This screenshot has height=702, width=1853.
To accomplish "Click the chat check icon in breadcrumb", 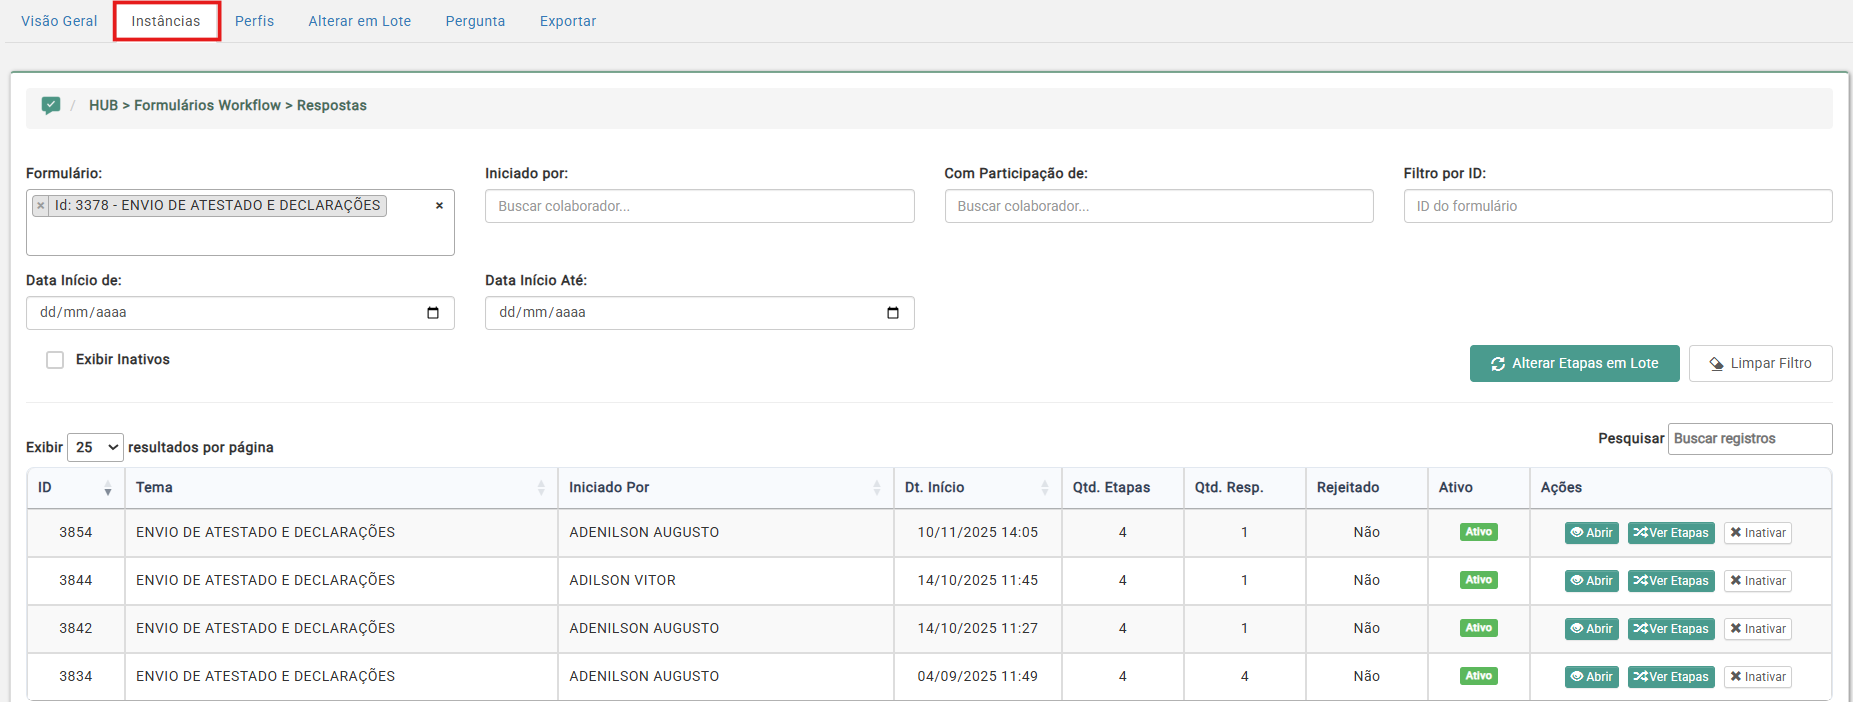I will [x=51, y=105].
